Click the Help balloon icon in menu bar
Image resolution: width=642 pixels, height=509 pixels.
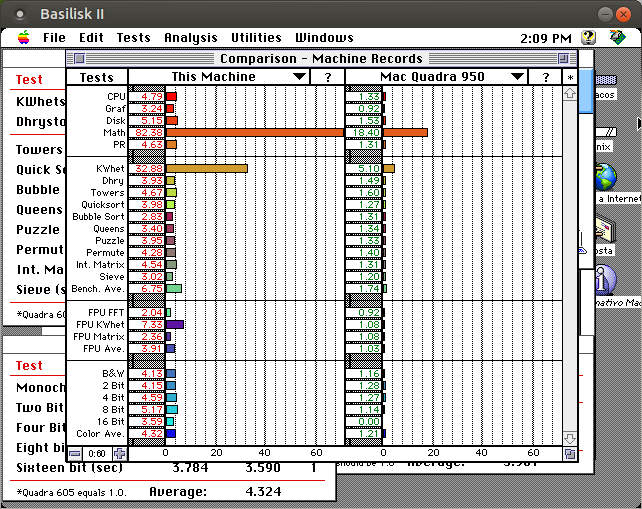pyautogui.click(x=589, y=37)
